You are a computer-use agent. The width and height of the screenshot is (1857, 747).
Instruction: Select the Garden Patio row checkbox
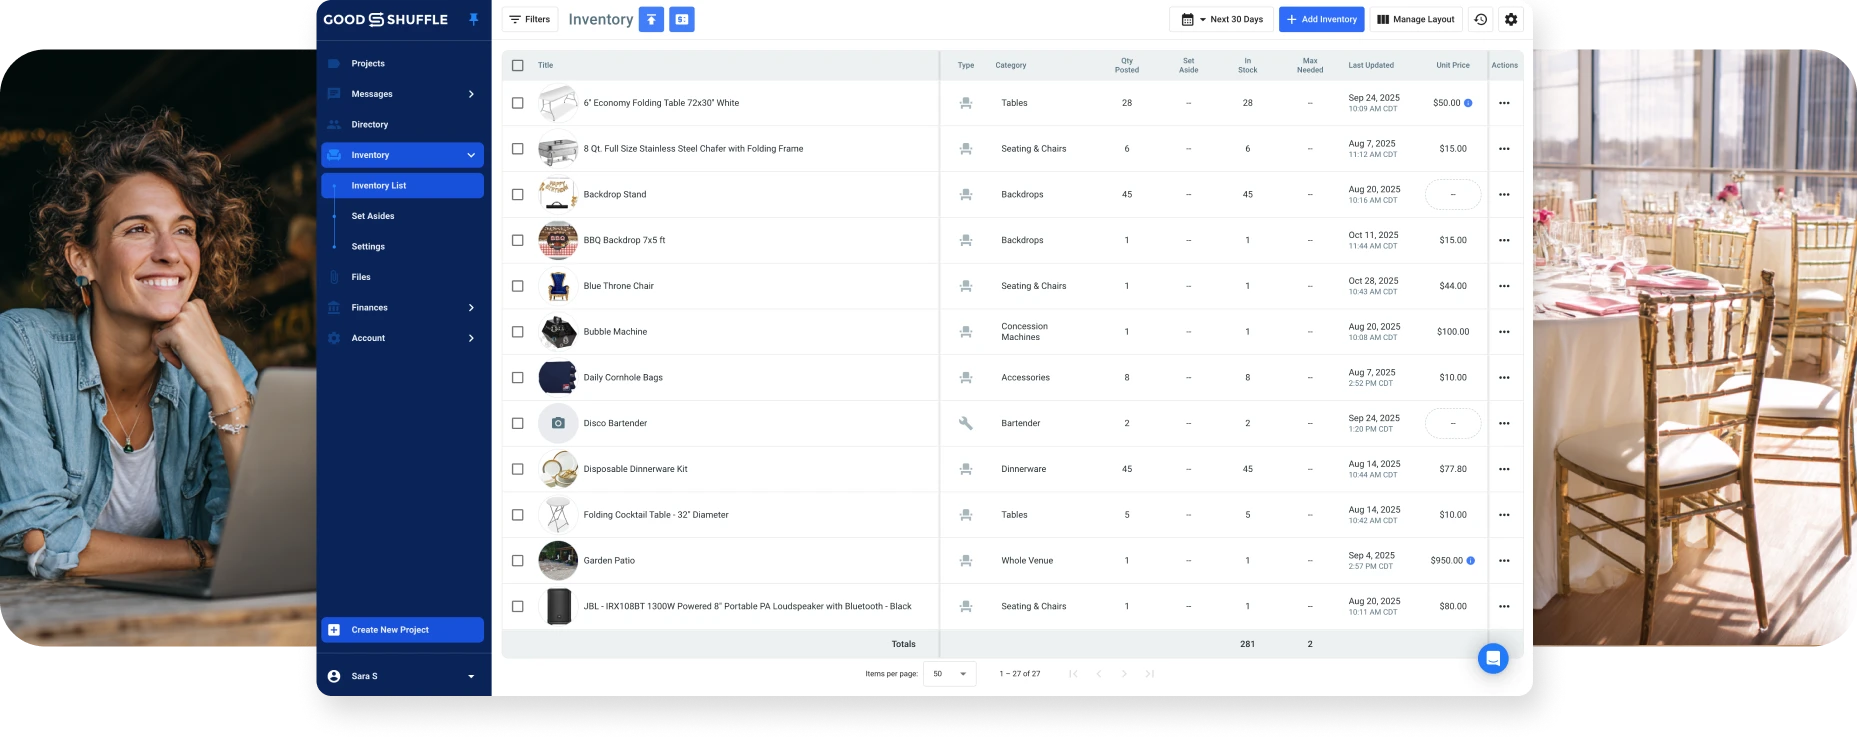517,561
